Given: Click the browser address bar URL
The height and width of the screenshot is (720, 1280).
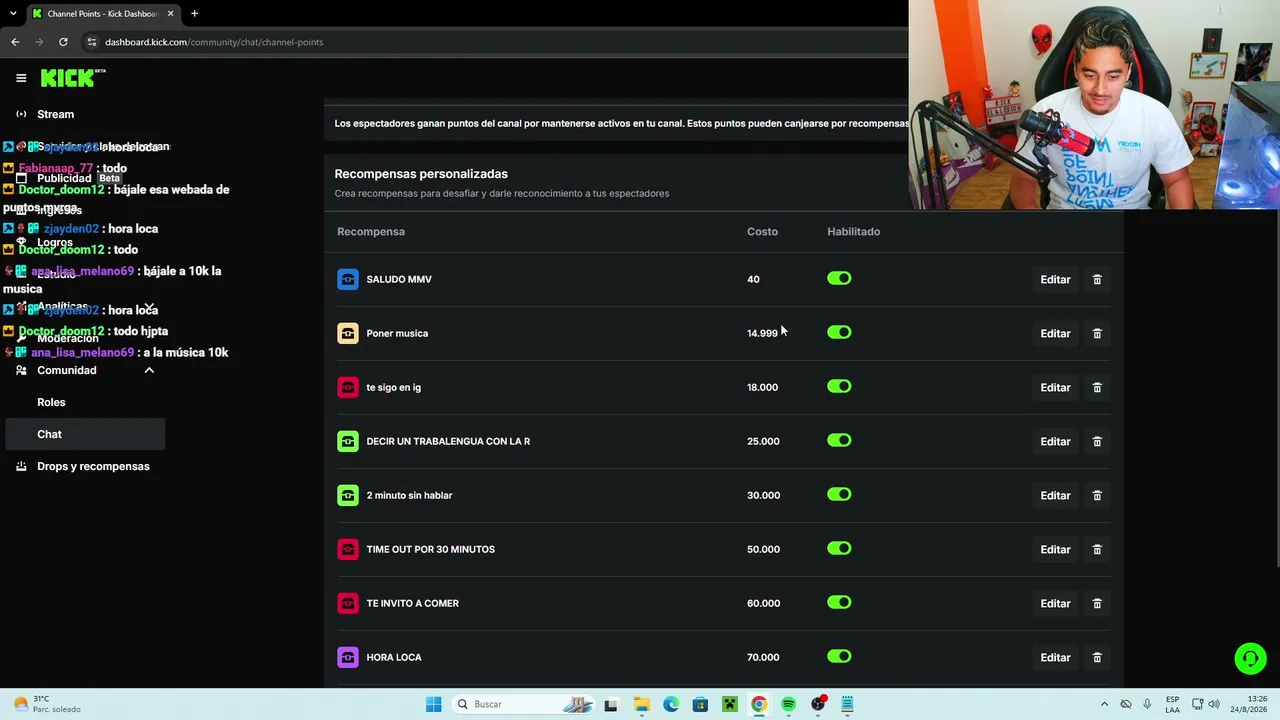Looking at the screenshot, I should (x=214, y=42).
